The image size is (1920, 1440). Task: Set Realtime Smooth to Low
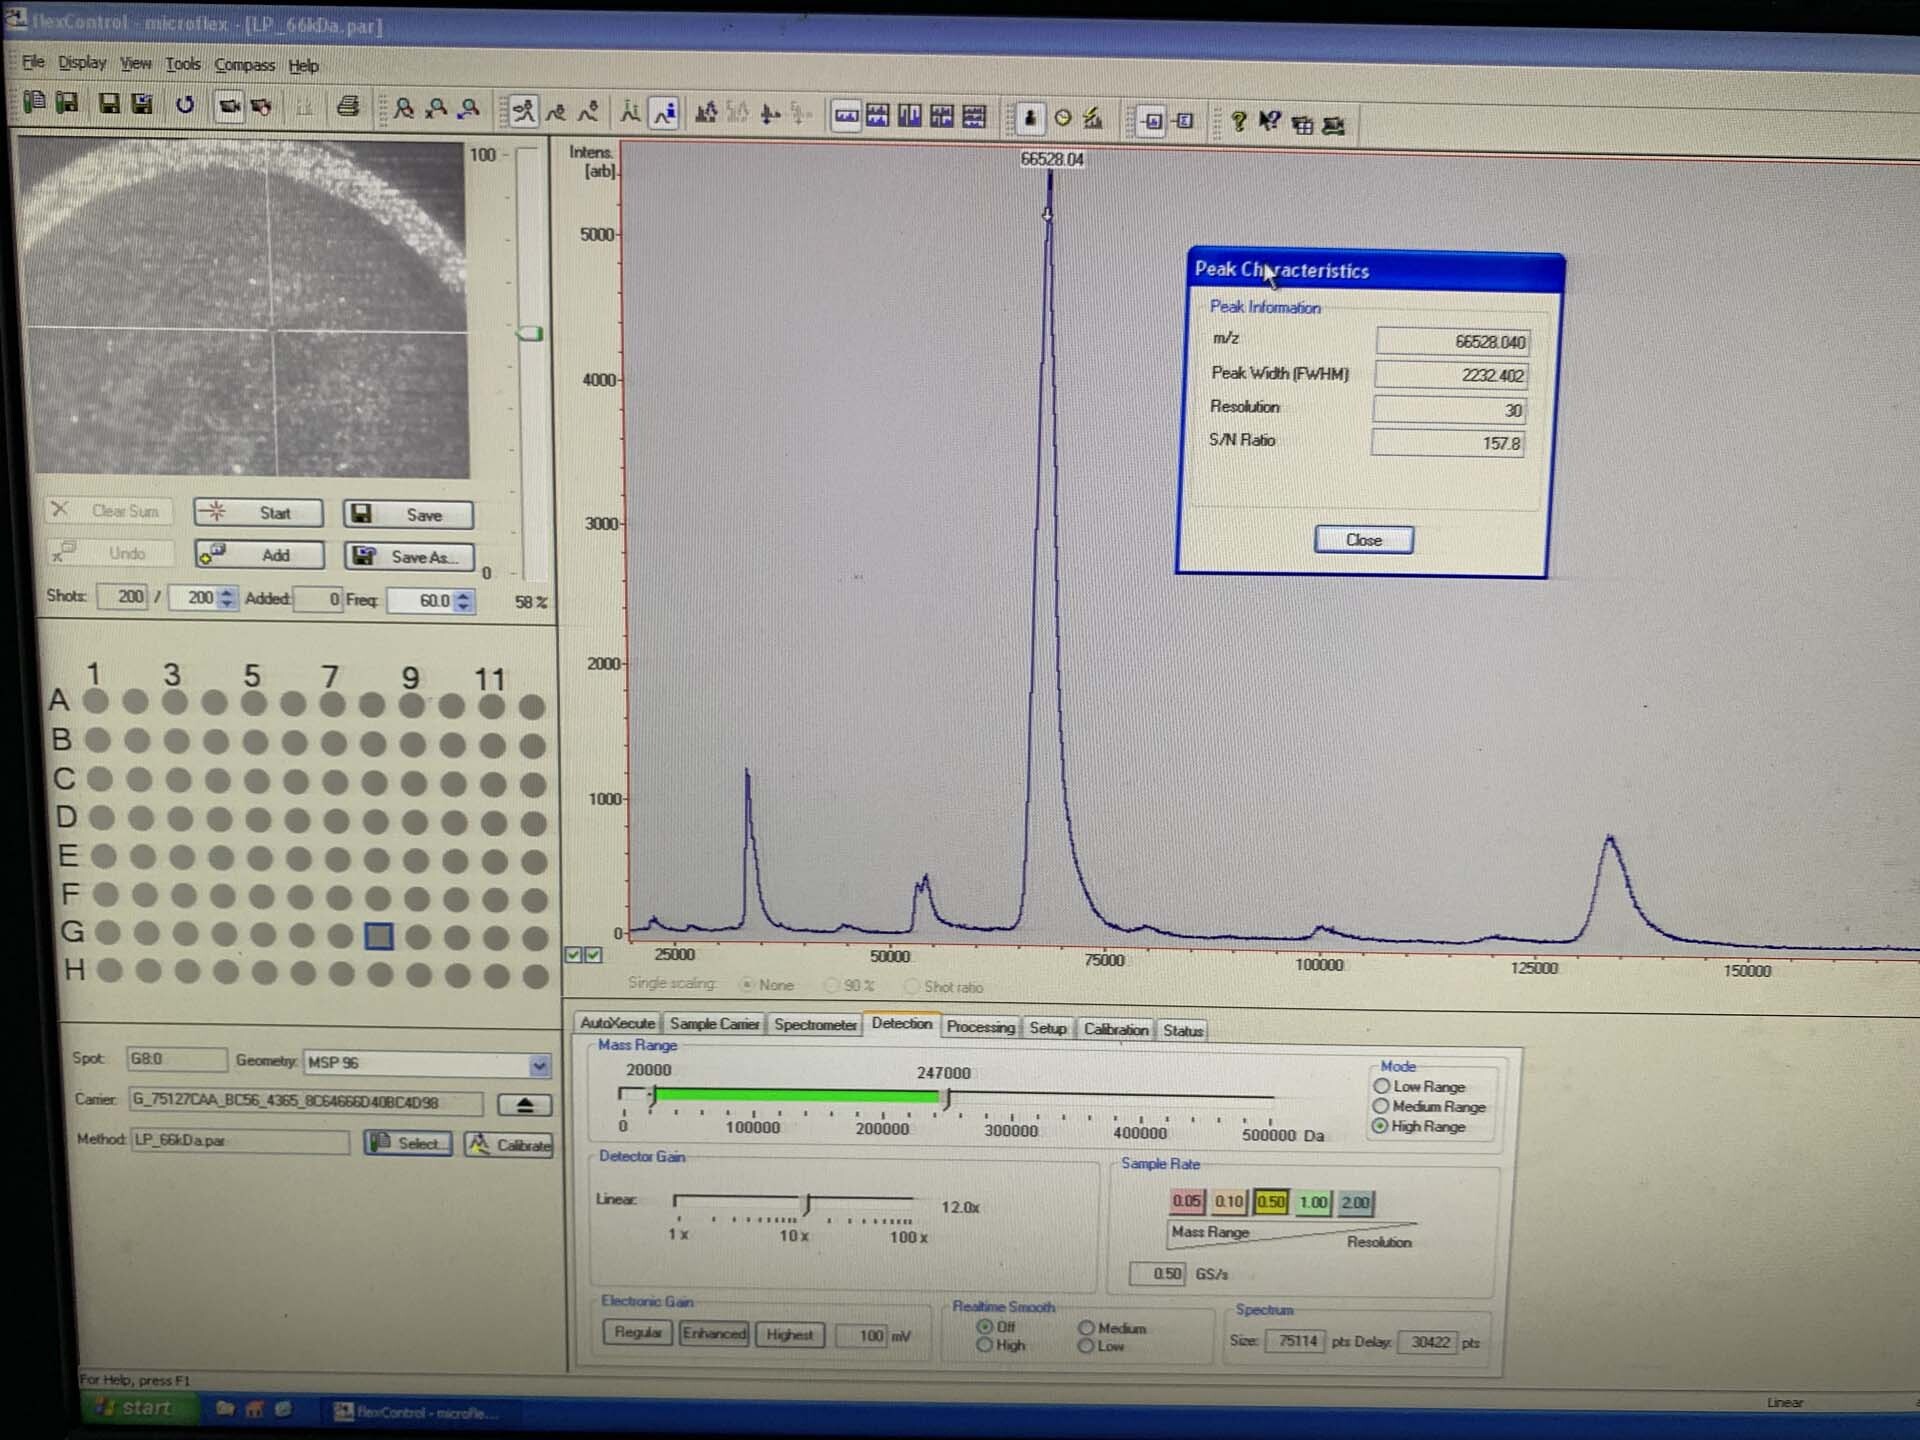[1086, 1346]
